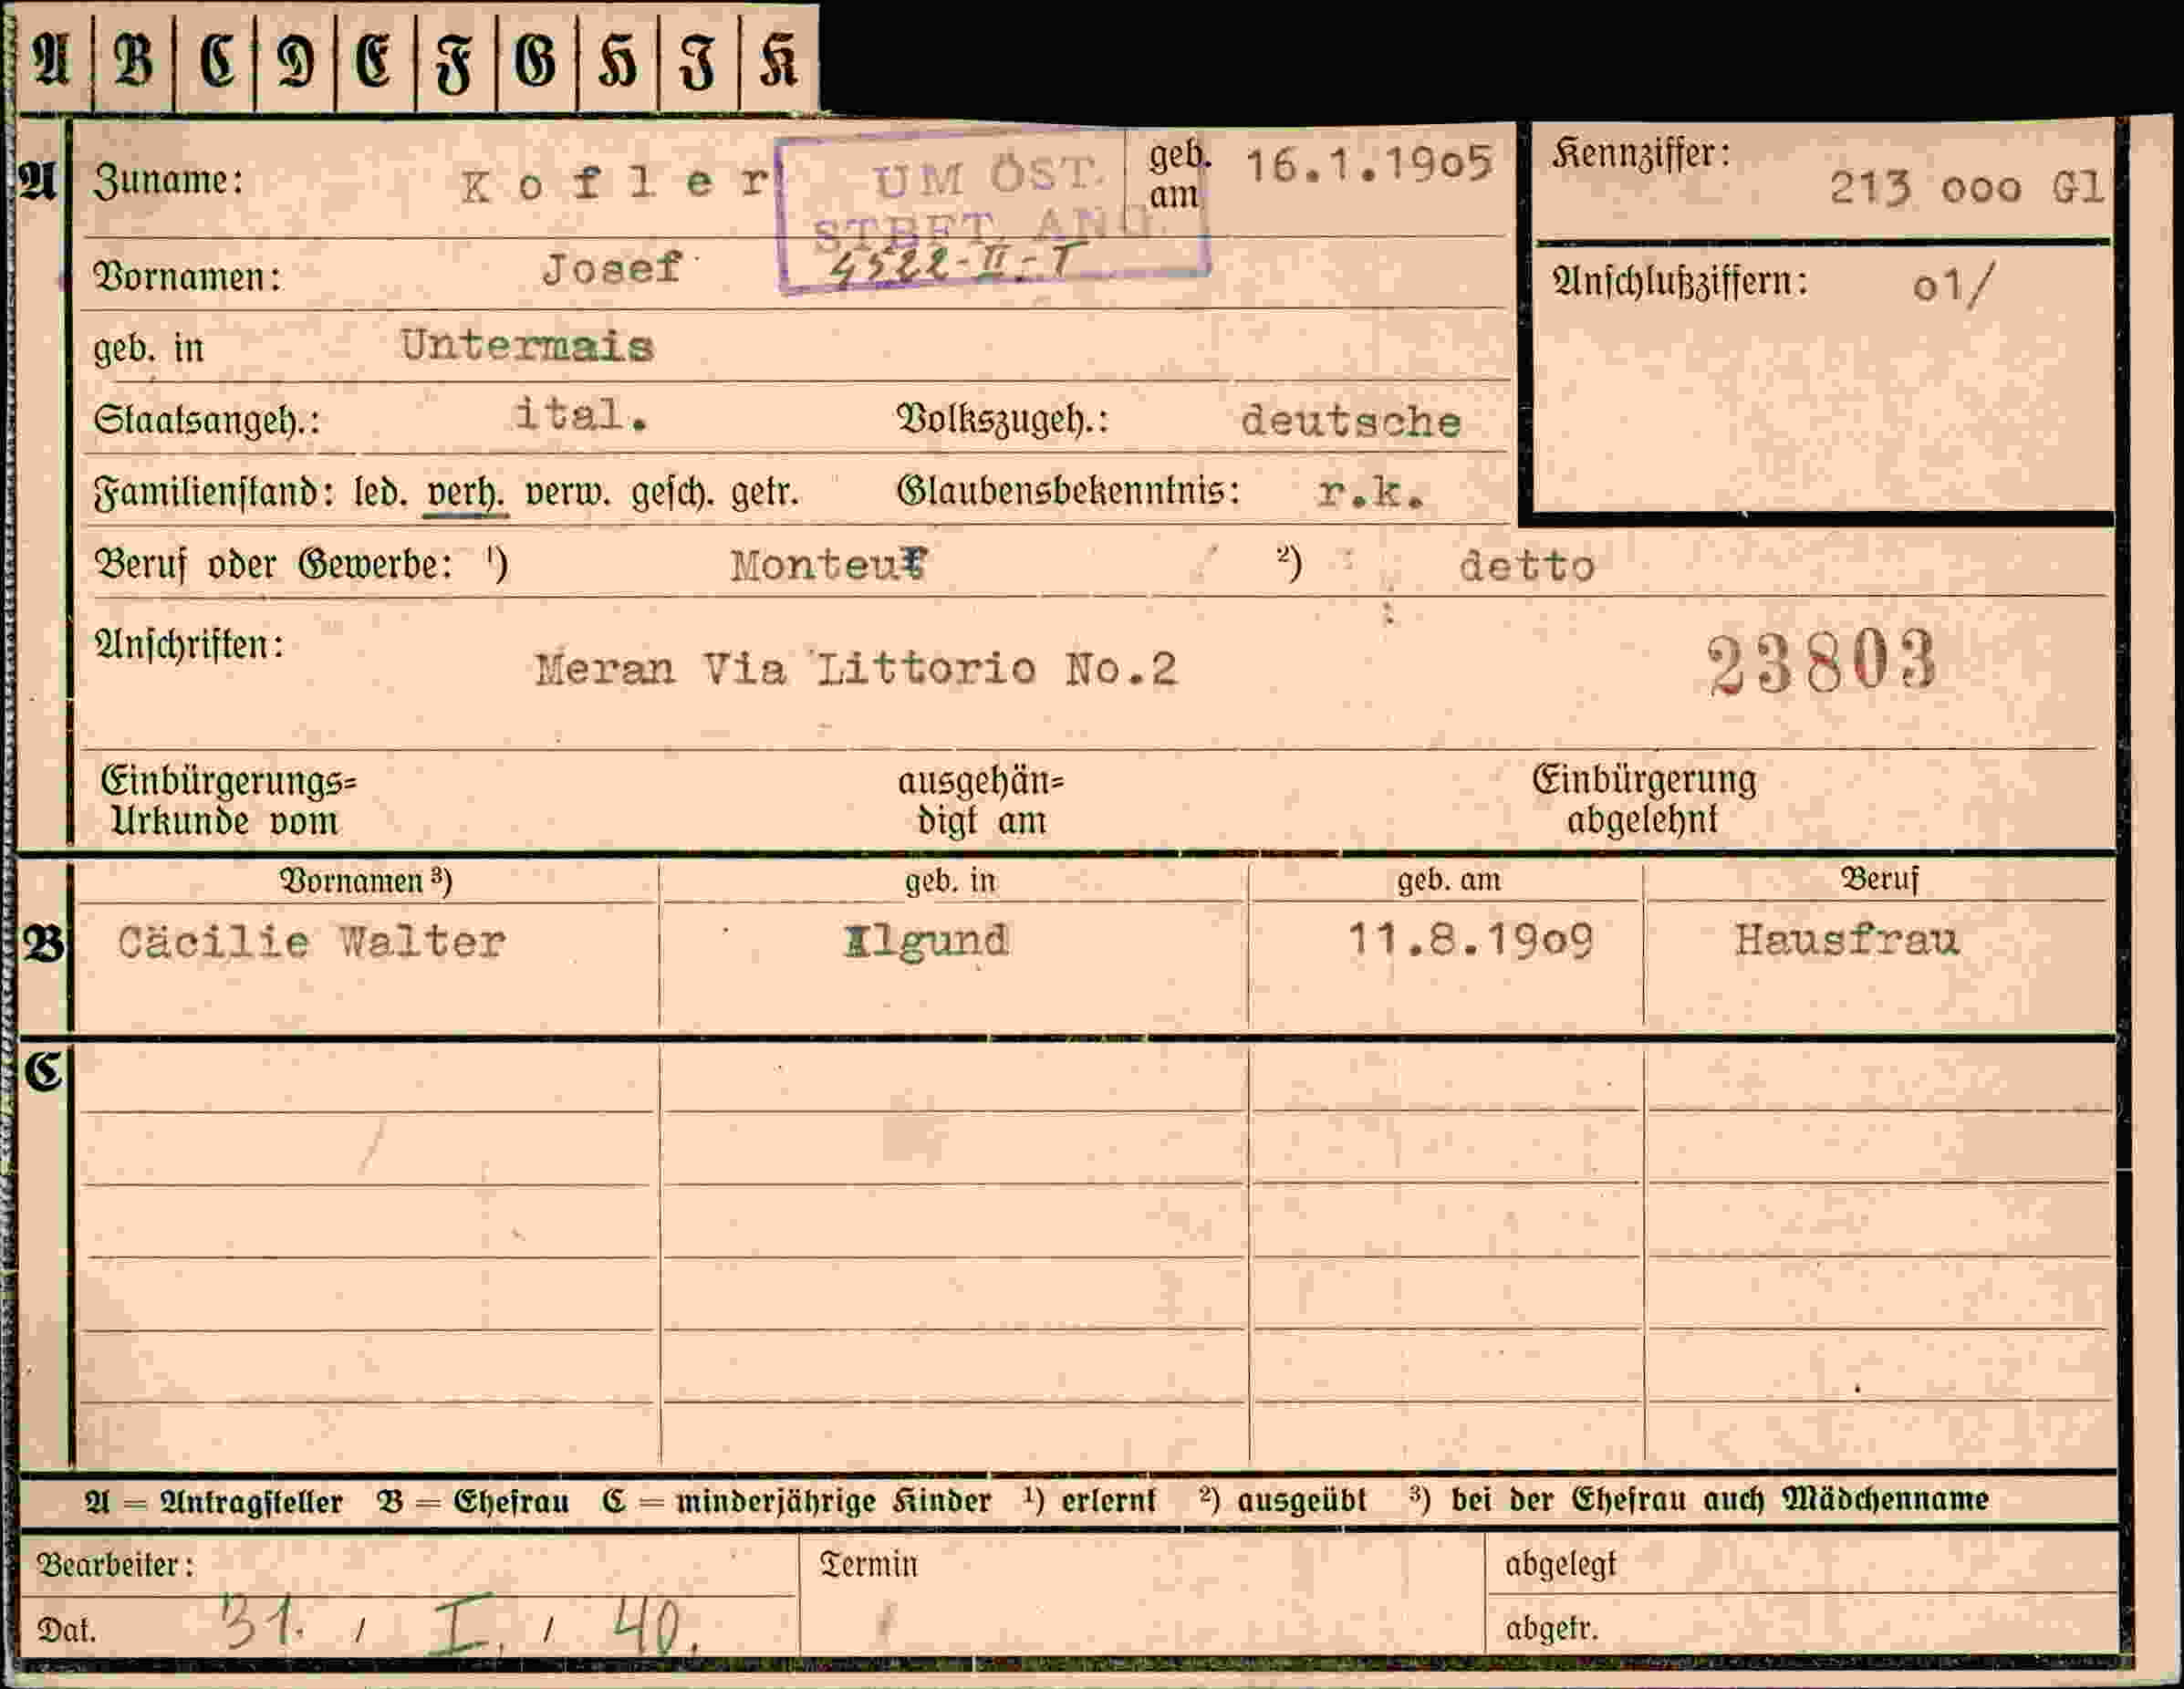Select the learned profession 'Monteur'
Image resolution: width=2184 pixels, height=1689 pixels.
point(829,566)
